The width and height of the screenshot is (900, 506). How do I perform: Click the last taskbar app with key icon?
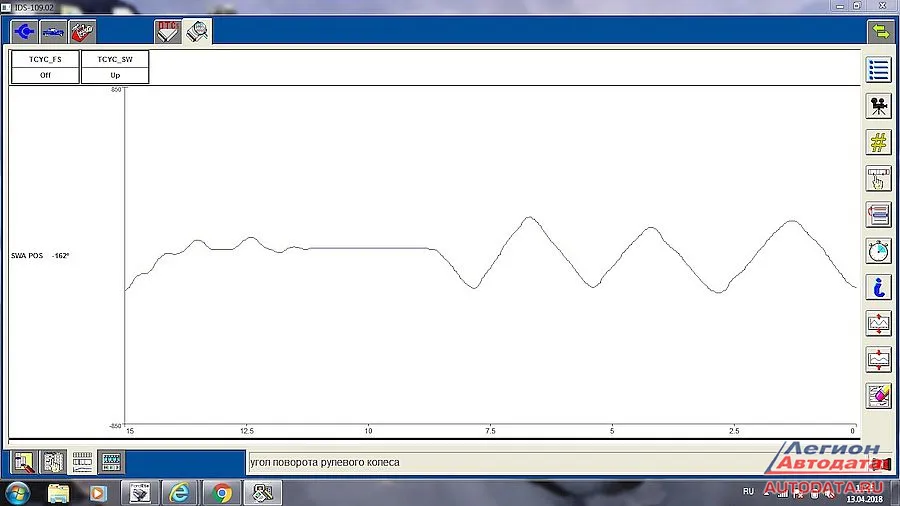point(263,493)
